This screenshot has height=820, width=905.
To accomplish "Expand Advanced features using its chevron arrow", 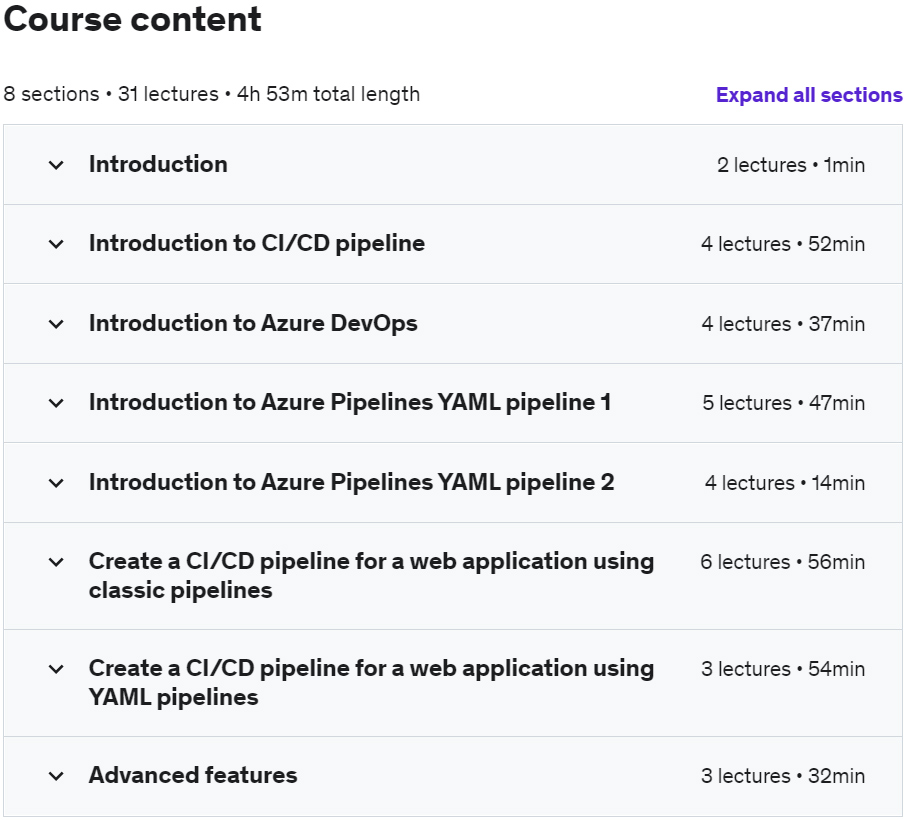I will (x=56, y=776).
